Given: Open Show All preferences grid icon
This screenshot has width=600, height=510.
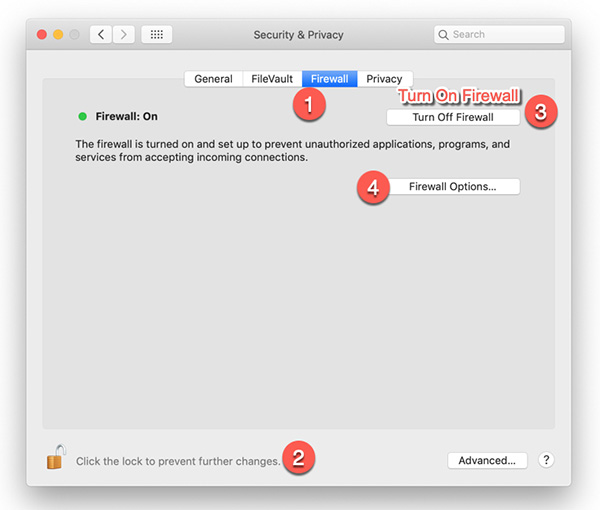Looking at the screenshot, I should (157, 35).
